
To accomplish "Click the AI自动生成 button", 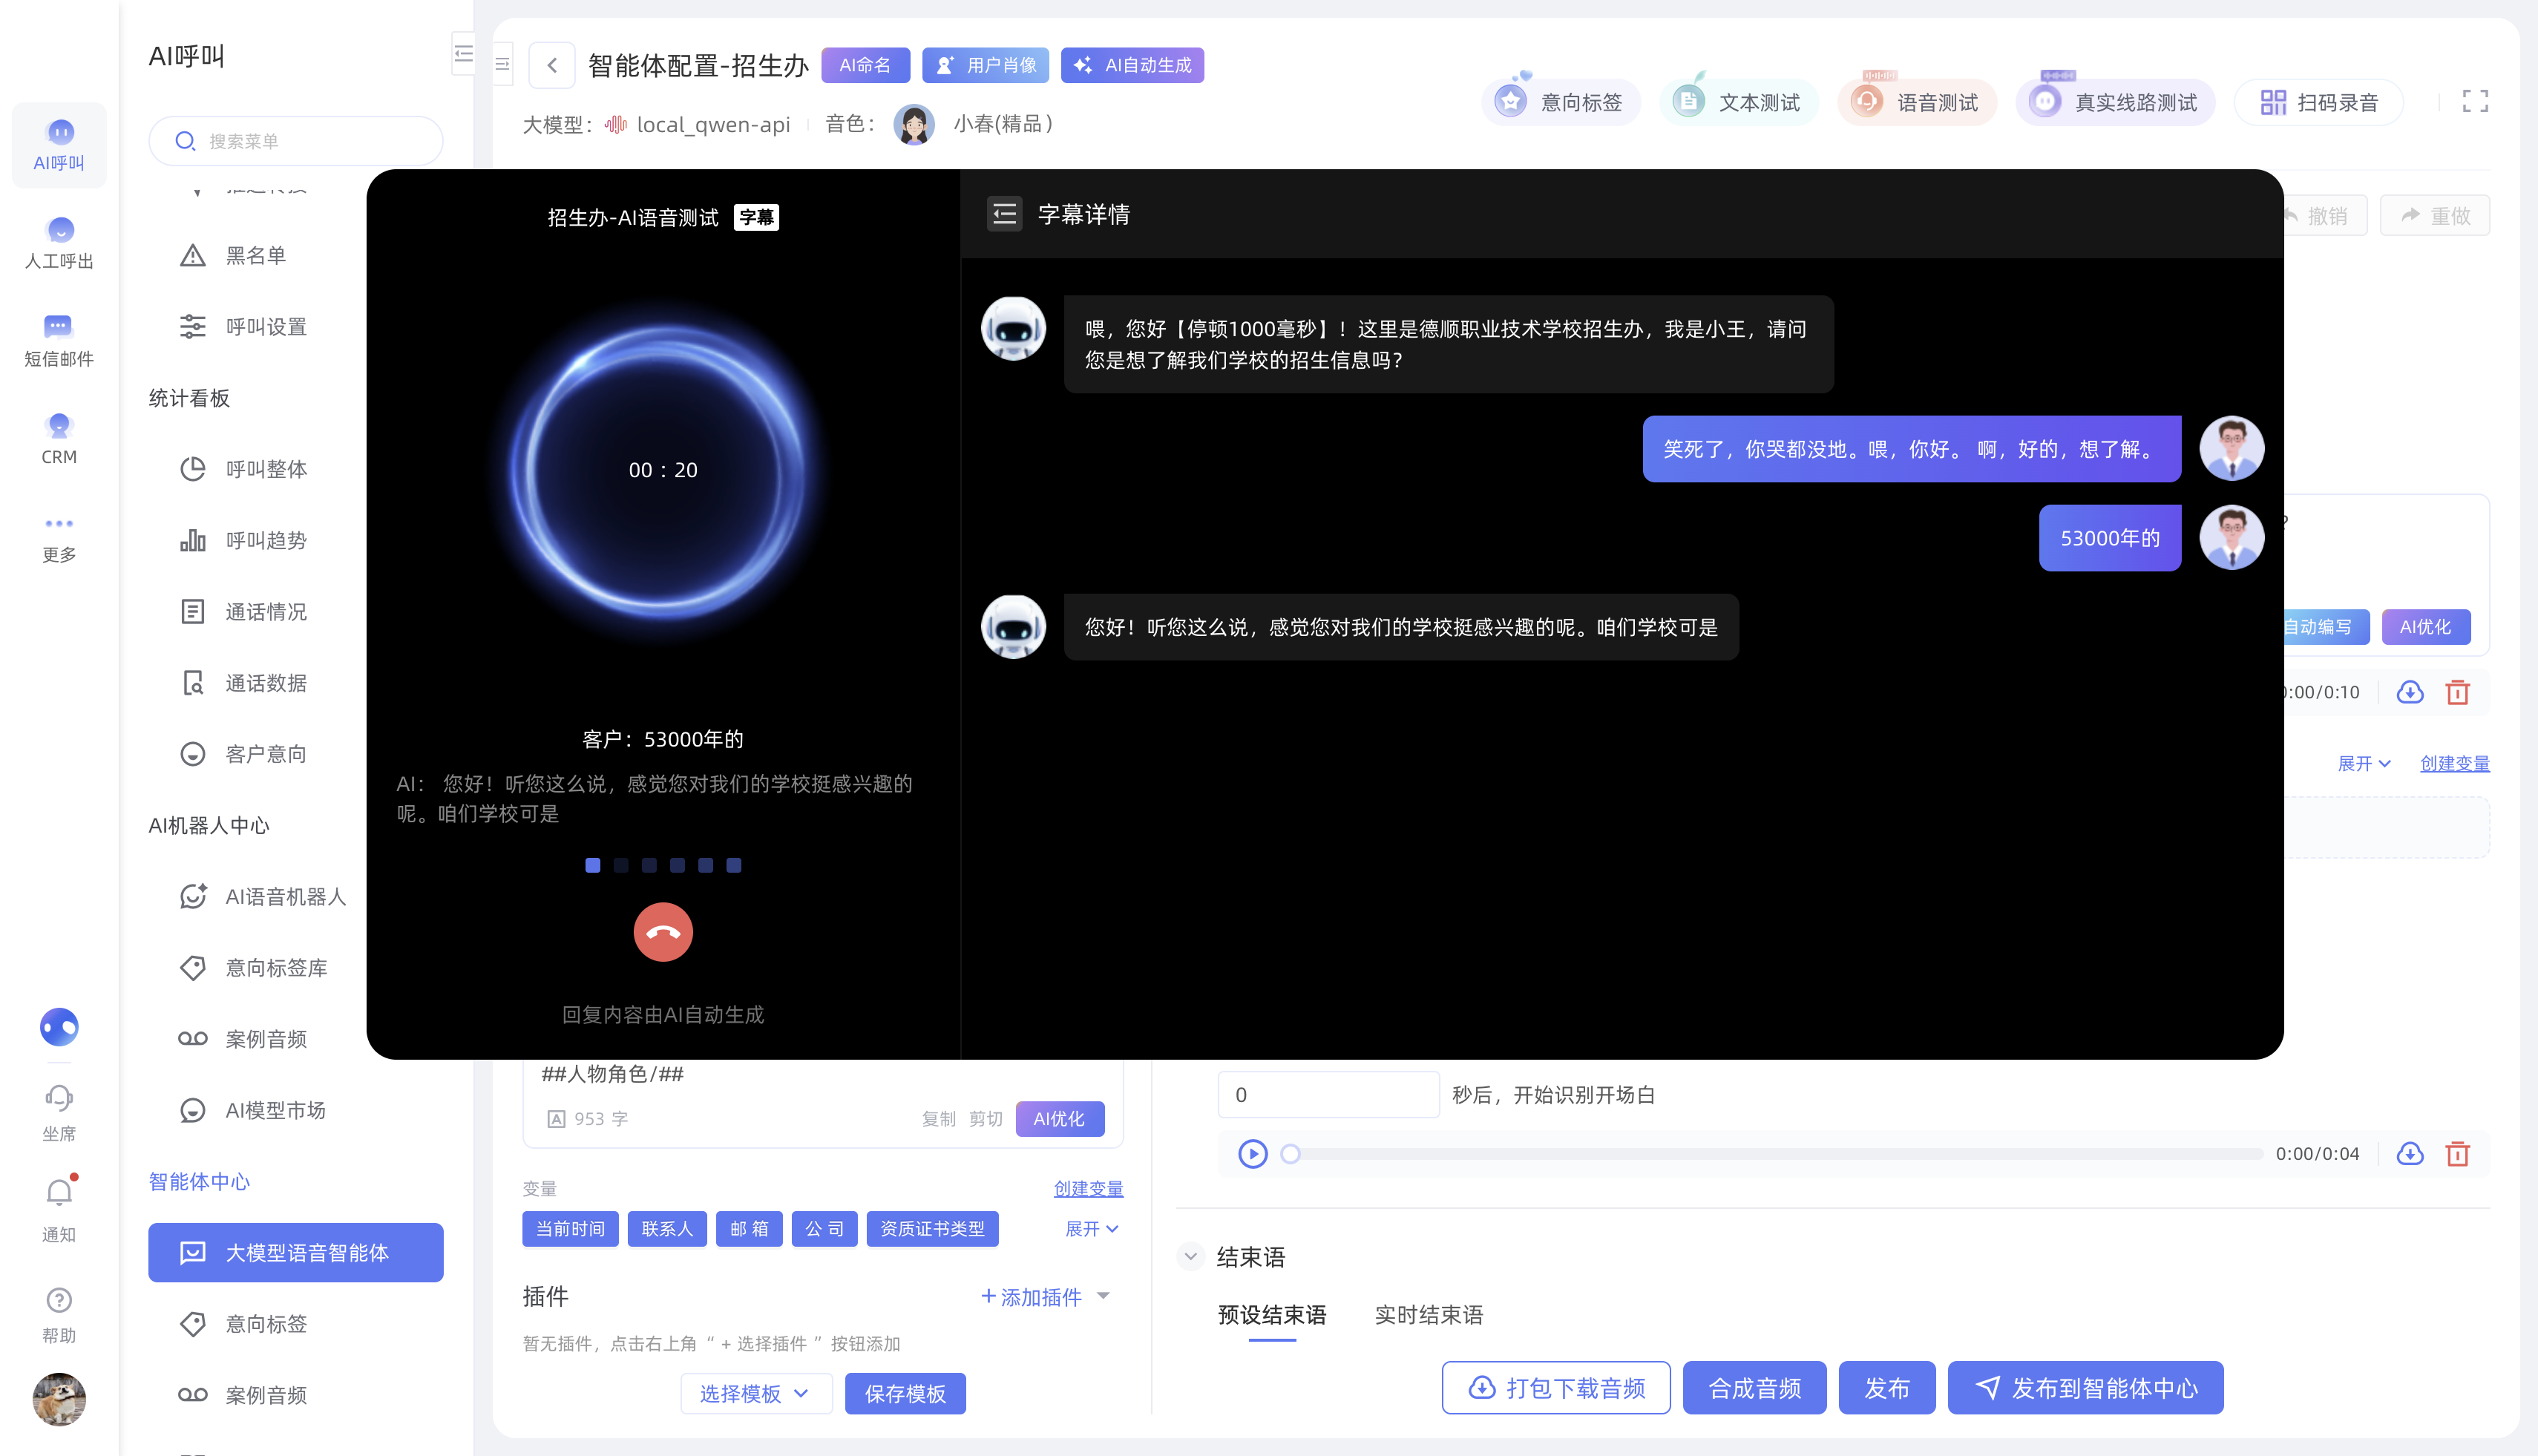I will coord(1132,65).
